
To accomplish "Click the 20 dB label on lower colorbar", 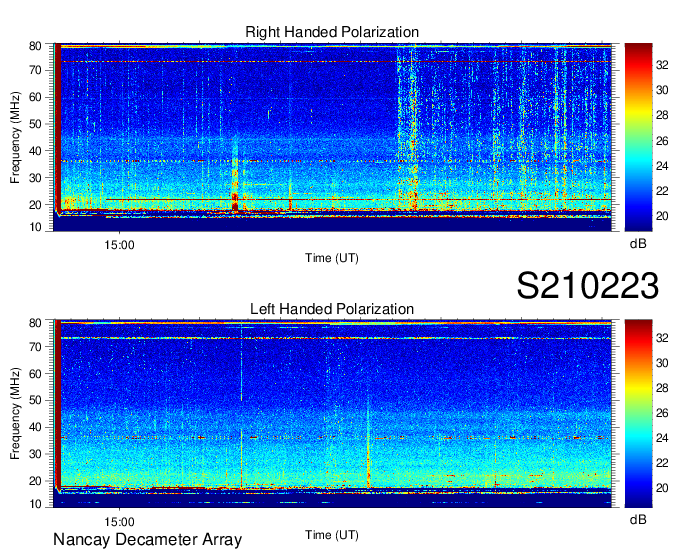I will pos(662,488).
